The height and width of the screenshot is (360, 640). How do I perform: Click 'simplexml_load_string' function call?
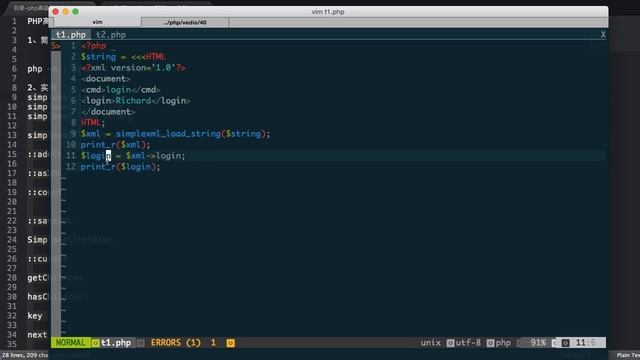click(168, 134)
